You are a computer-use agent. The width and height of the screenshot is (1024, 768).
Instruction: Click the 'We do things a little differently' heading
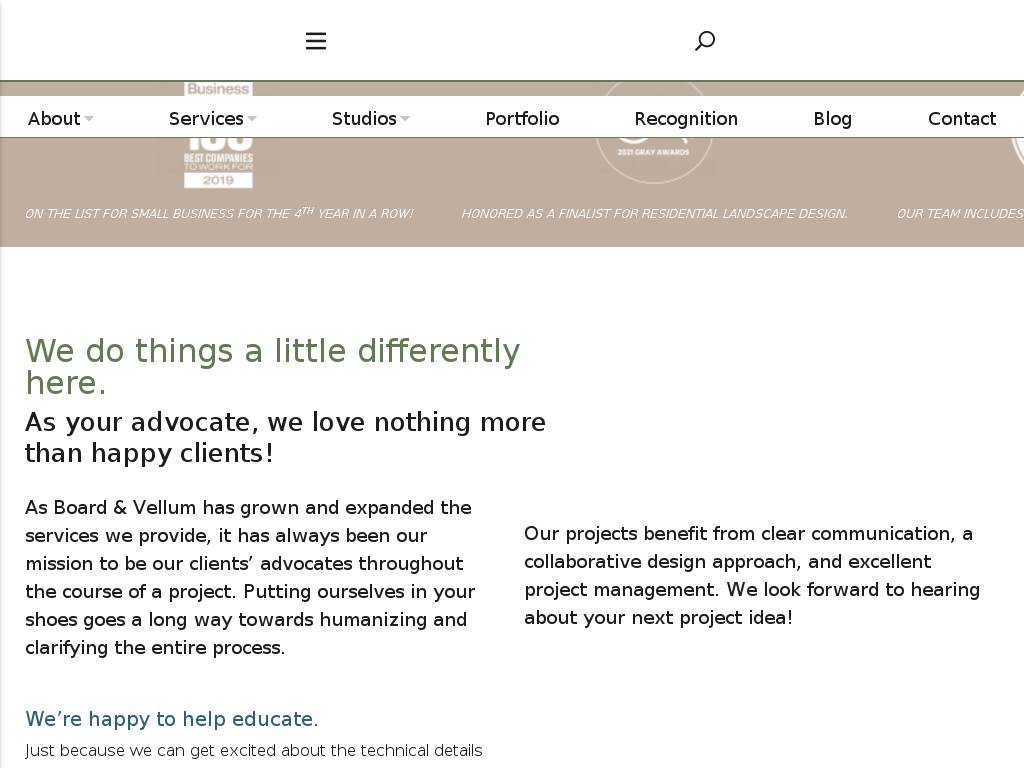click(272, 366)
